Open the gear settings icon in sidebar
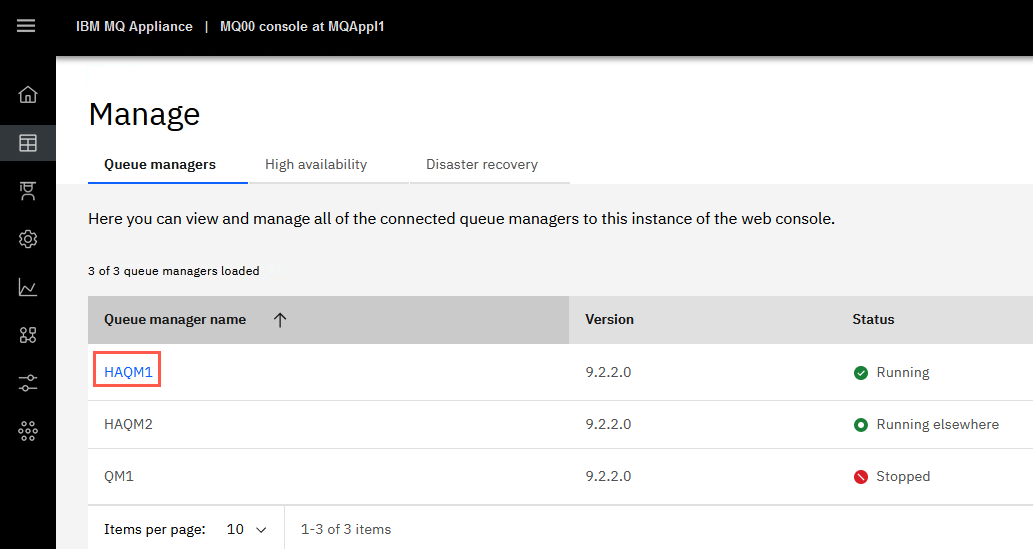Screen dimensions: 1033x549 pos(28,239)
